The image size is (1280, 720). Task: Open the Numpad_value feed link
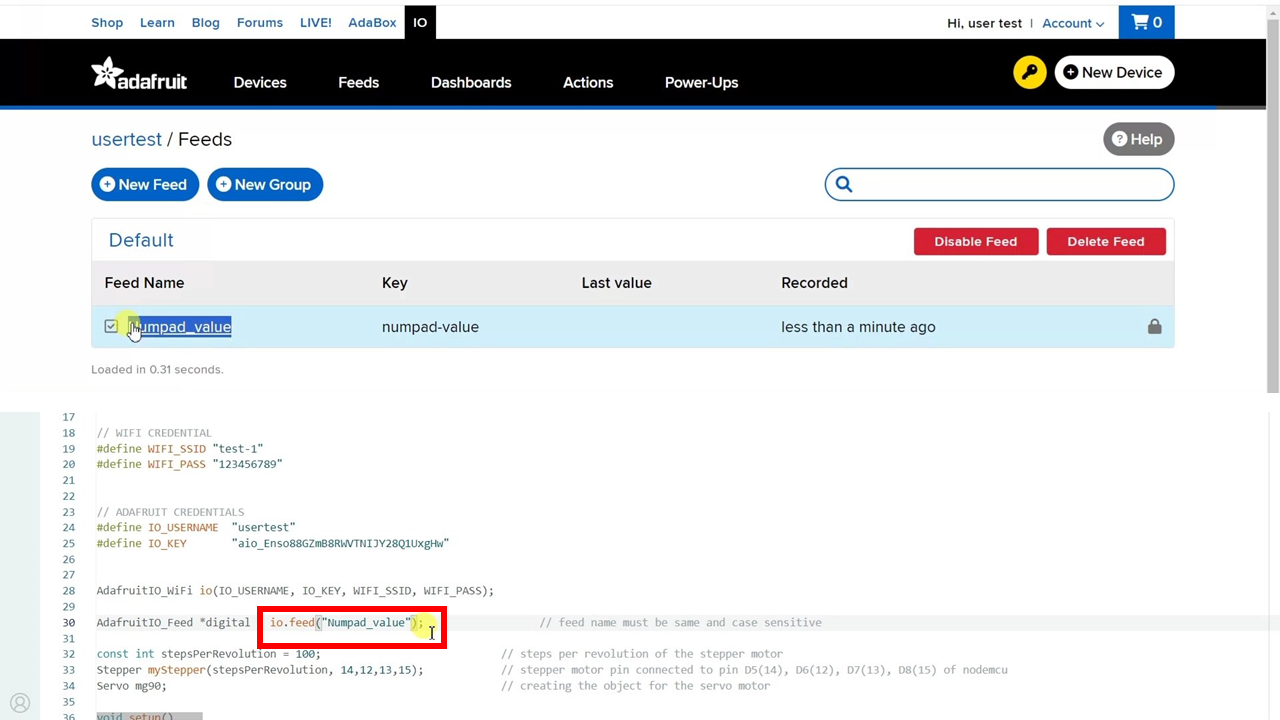180,327
